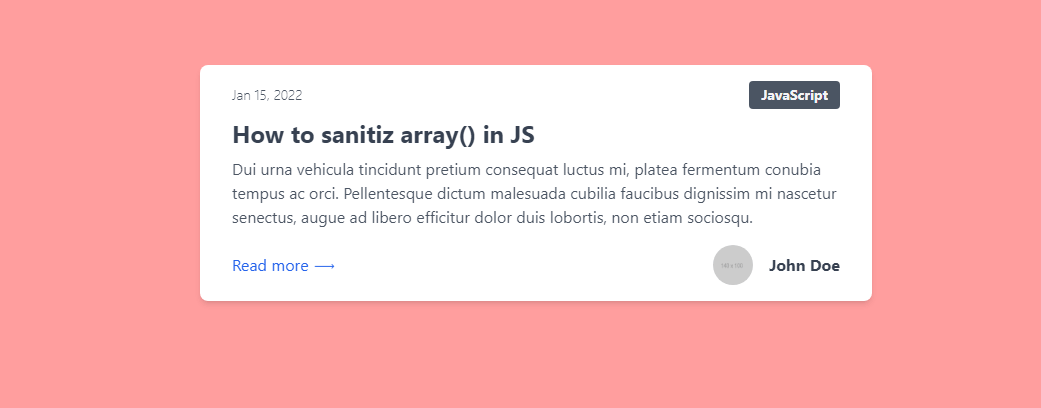
Task: Click the date Jan 15, 2022
Action: click(x=267, y=96)
